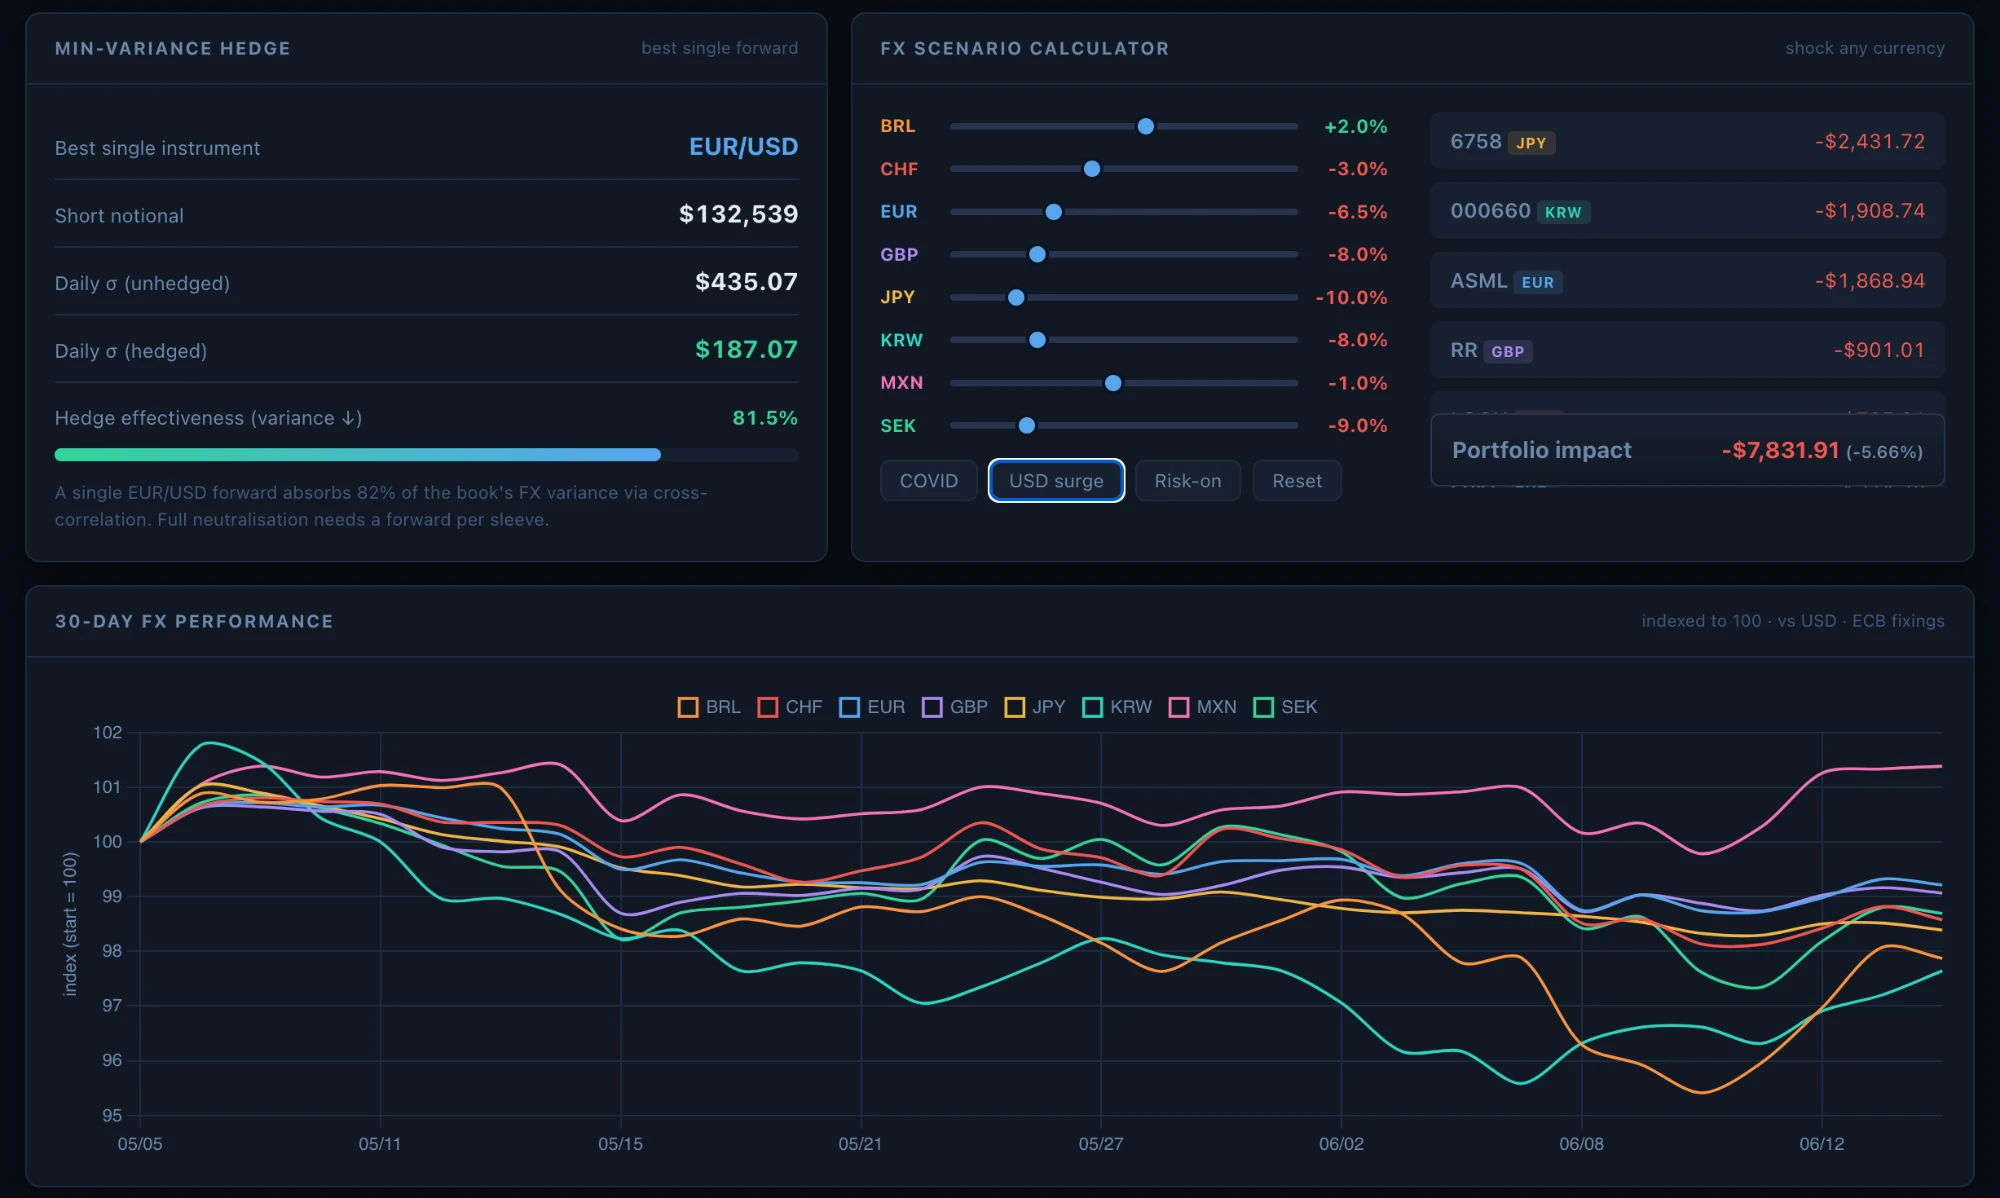The width and height of the screenshot is (2000, 1198).
Task: Click the -$901.01 loss for RR
Action: [1879, 350]
